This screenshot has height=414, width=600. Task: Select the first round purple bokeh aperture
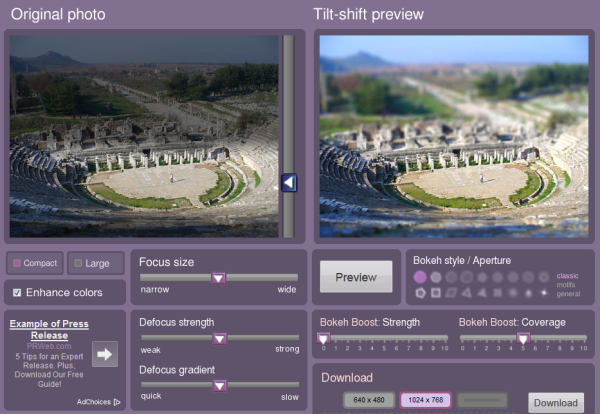coord(420,276)
